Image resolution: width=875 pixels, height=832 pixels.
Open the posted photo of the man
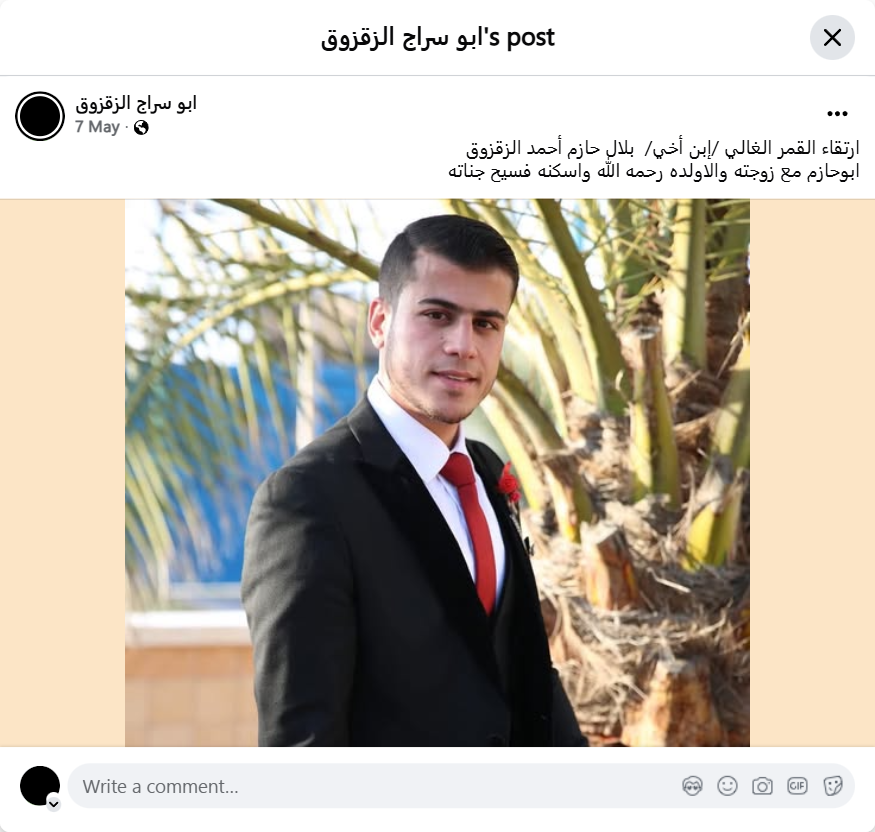(437, 473)
